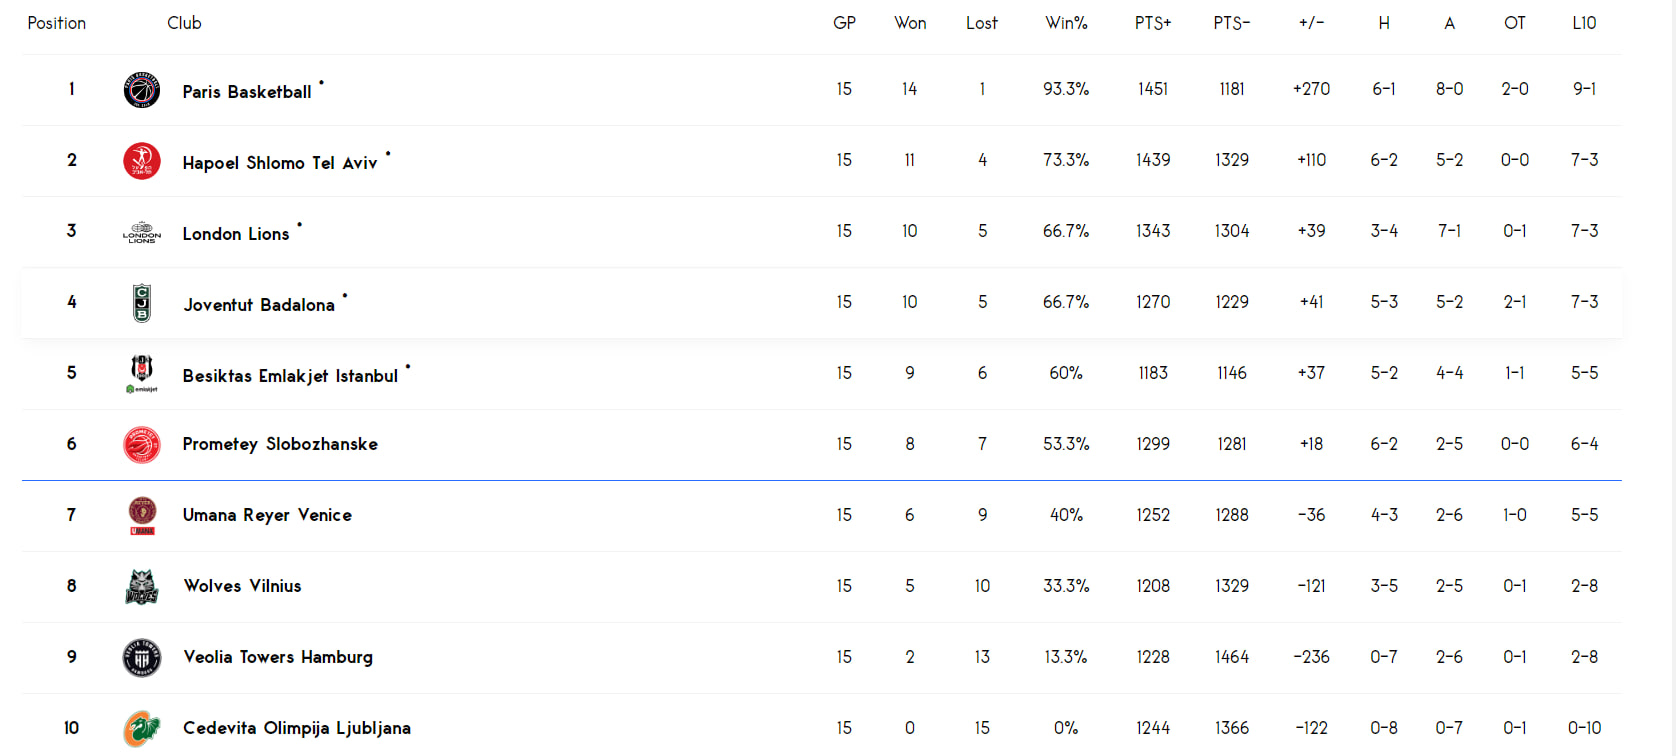Viewport: 1676px width, 756px height.
Task: Click the Position column header
Action: pyautogui.click(x=57, y=23)
